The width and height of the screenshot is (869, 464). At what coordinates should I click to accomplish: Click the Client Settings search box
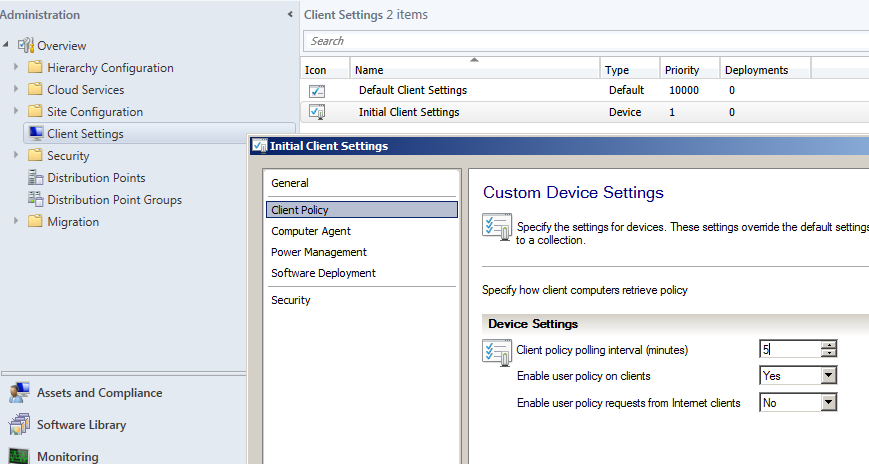pyautogui.click(x=586, y=41)
